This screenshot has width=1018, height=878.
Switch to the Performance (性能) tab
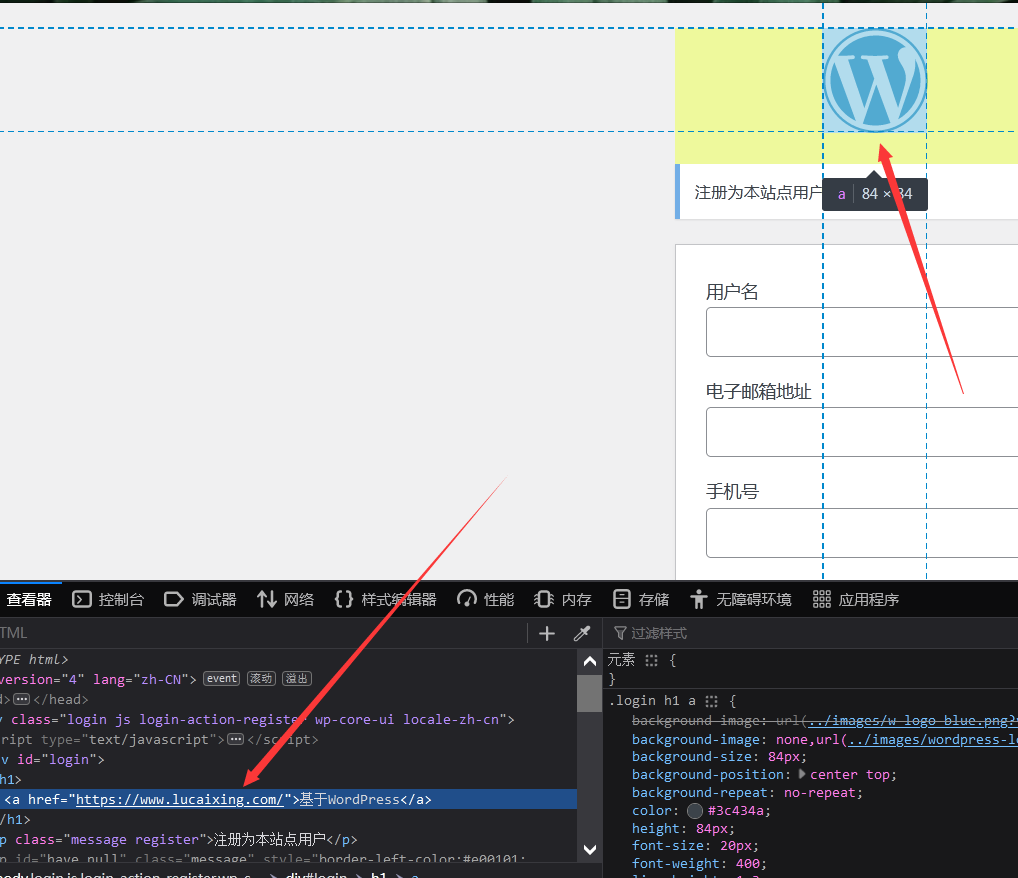click(x=486, y=599)
